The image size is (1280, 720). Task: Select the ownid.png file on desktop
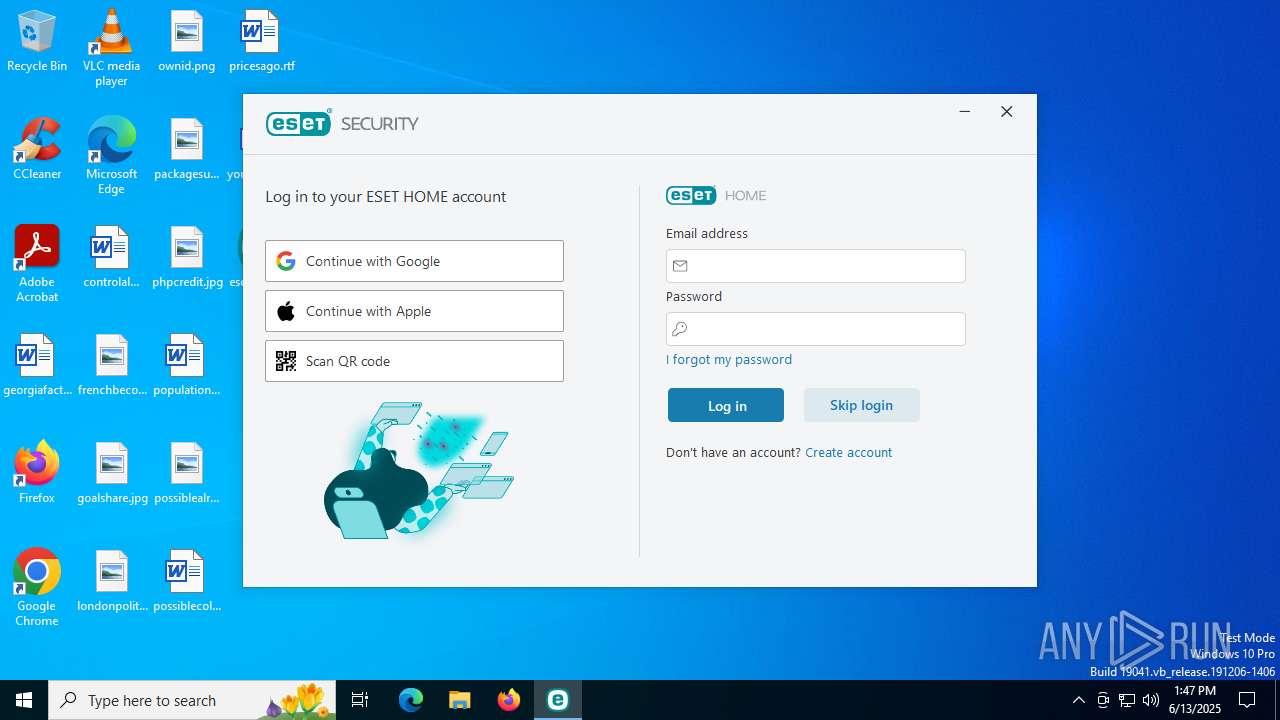click(x=187, y=42)
